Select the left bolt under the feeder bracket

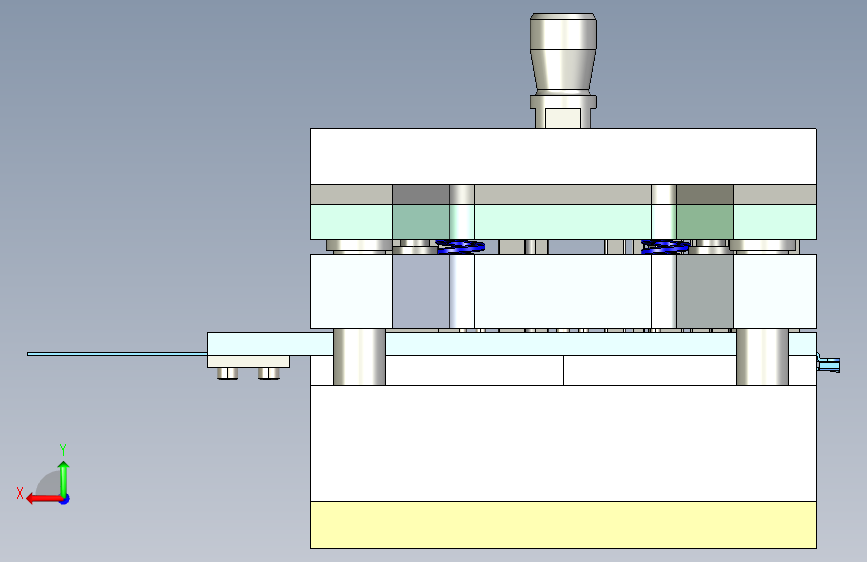coord(227,373)
